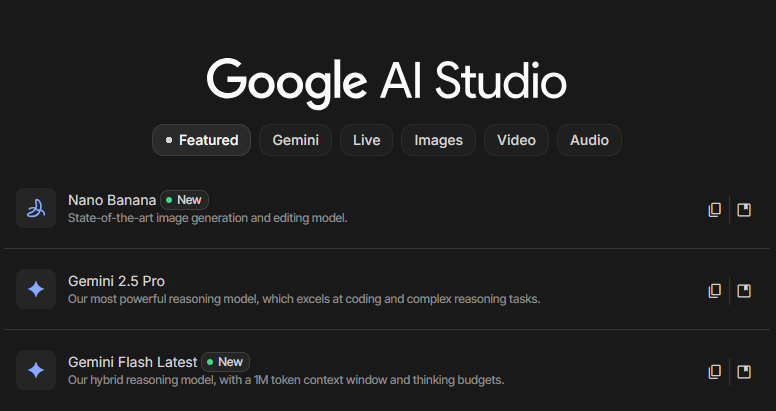Click 'Our hybrid reasoning model' description text
Image resolution: width=776 pixels, height=411 pixels.
coord(286,380)
